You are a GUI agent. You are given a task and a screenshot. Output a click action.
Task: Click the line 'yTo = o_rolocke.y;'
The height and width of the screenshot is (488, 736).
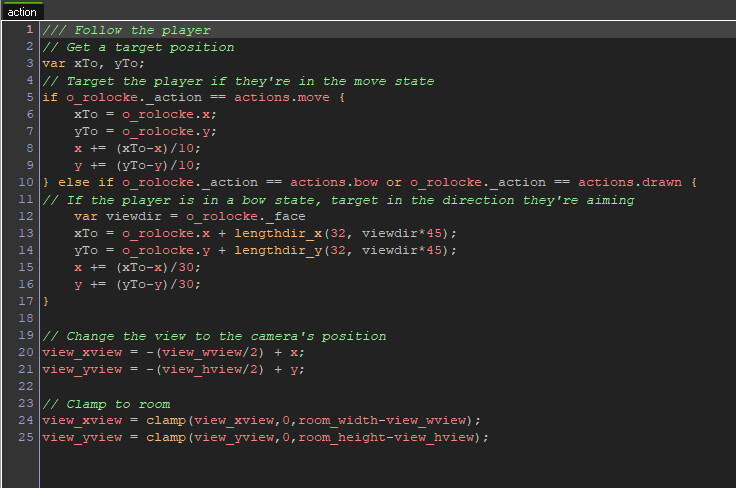pos(145,131)
